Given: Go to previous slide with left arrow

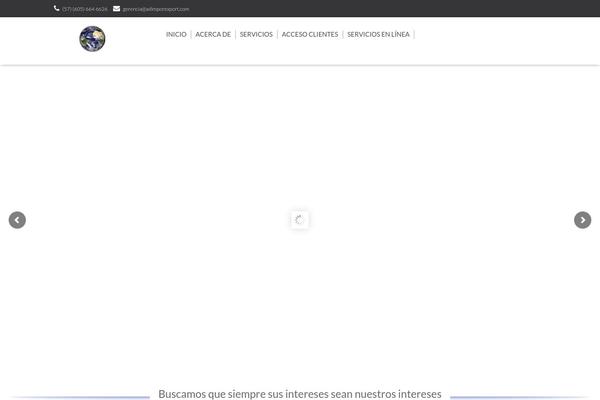Looking at the screenshot, I should tap(17, 220).
